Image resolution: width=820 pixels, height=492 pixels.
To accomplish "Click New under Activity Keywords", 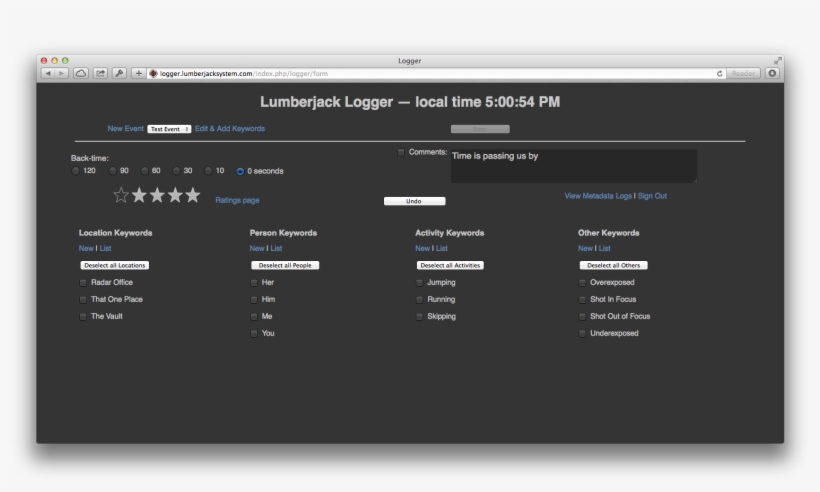I will point(423,248).
